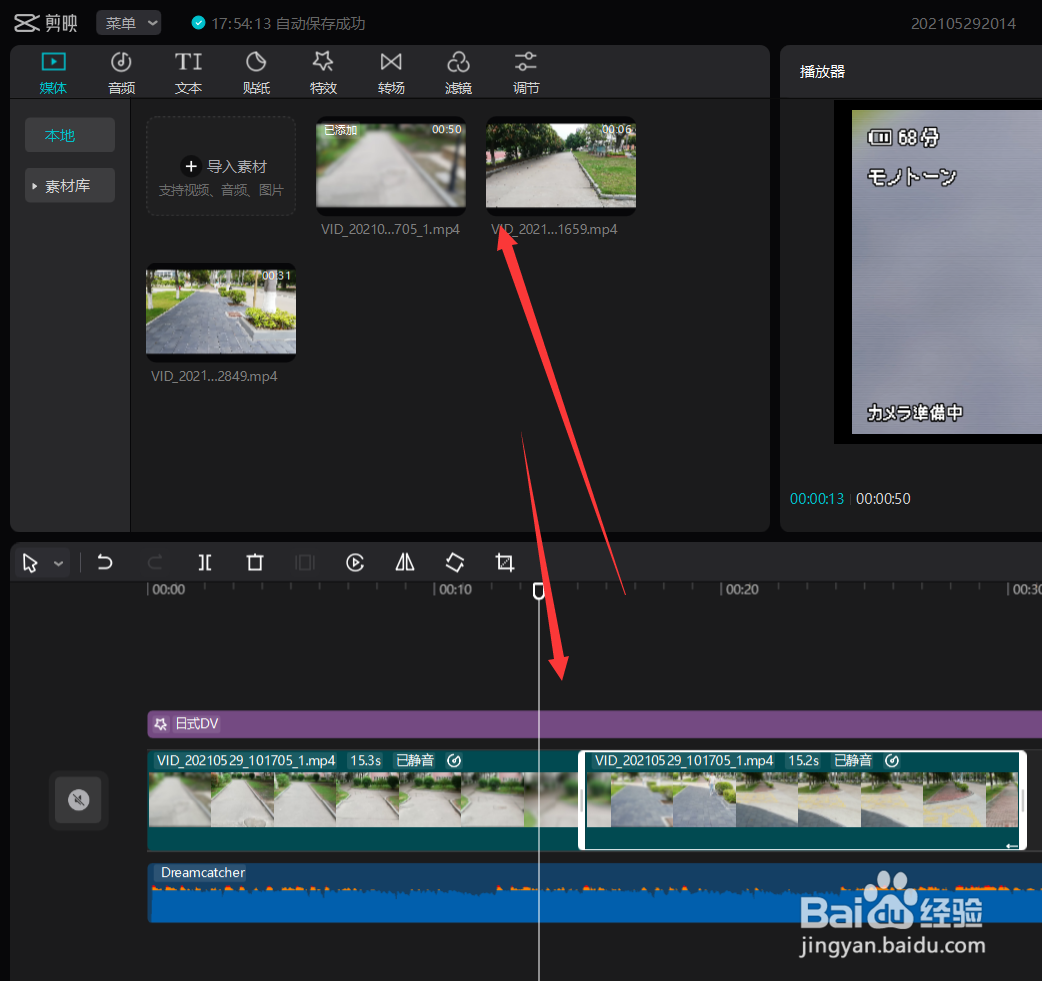Toggle mute on the main video track

(78, 800)
